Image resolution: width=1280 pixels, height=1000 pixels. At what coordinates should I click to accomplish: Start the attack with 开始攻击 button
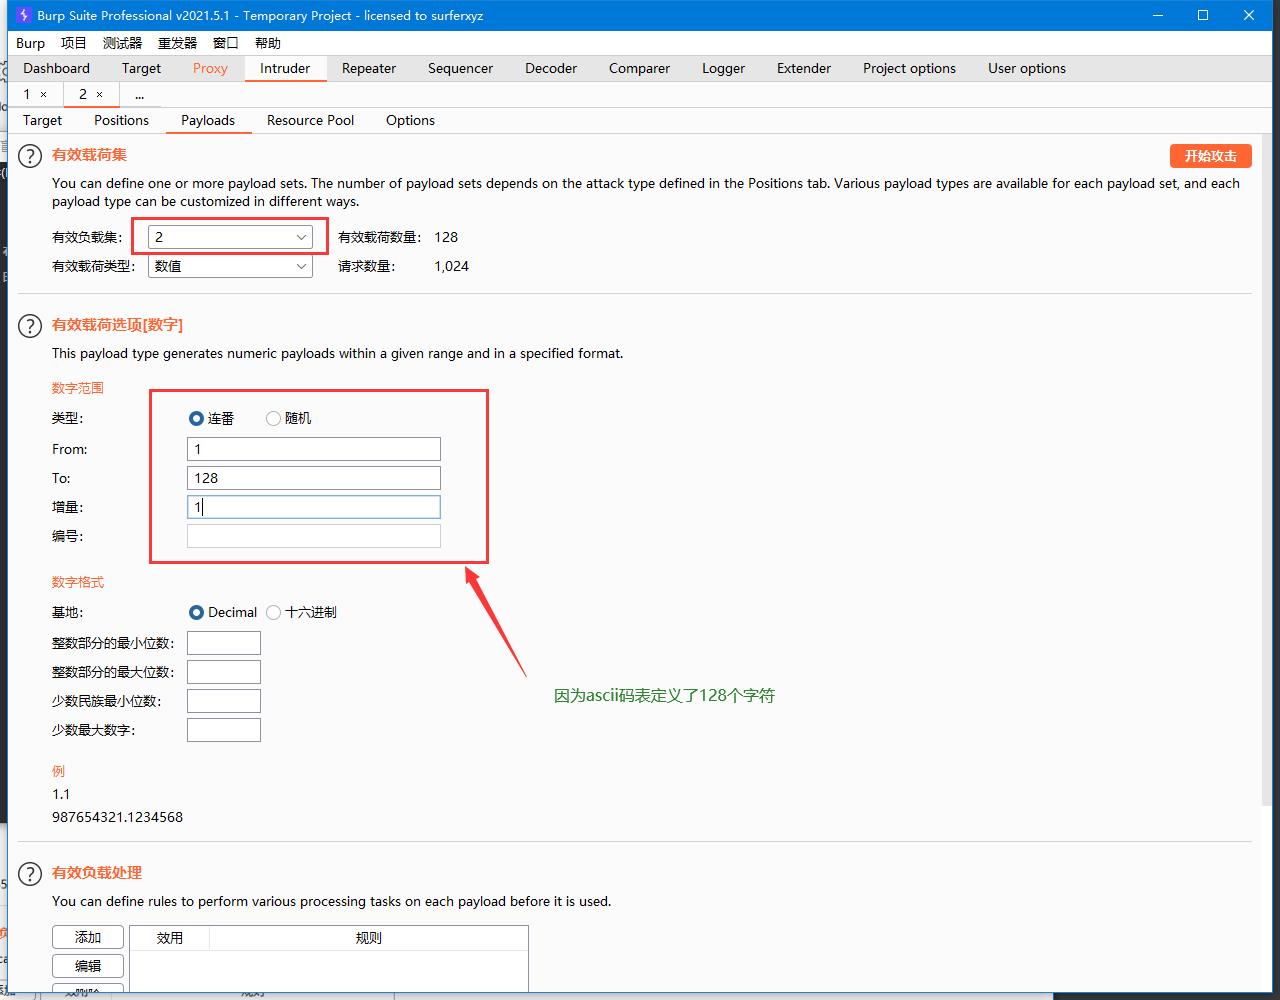(x=1210, y=156)
